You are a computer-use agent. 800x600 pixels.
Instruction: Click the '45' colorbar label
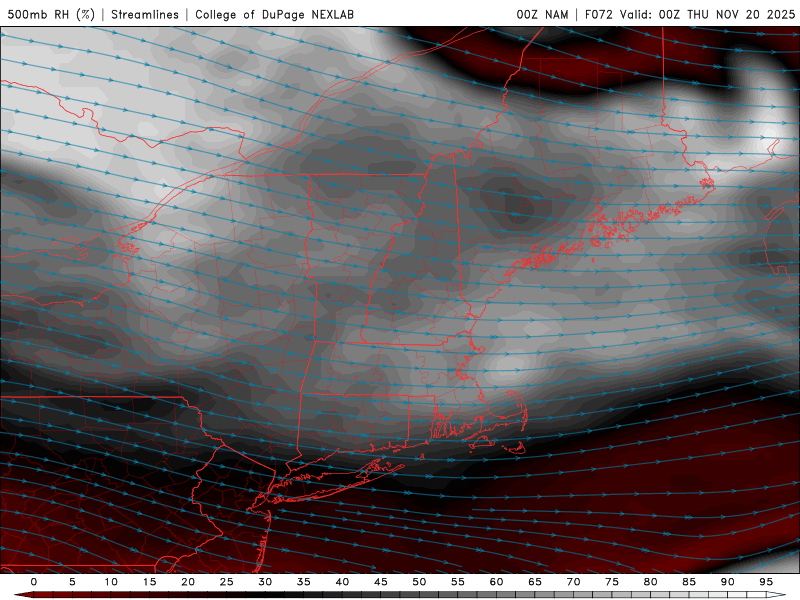[381, 582]
